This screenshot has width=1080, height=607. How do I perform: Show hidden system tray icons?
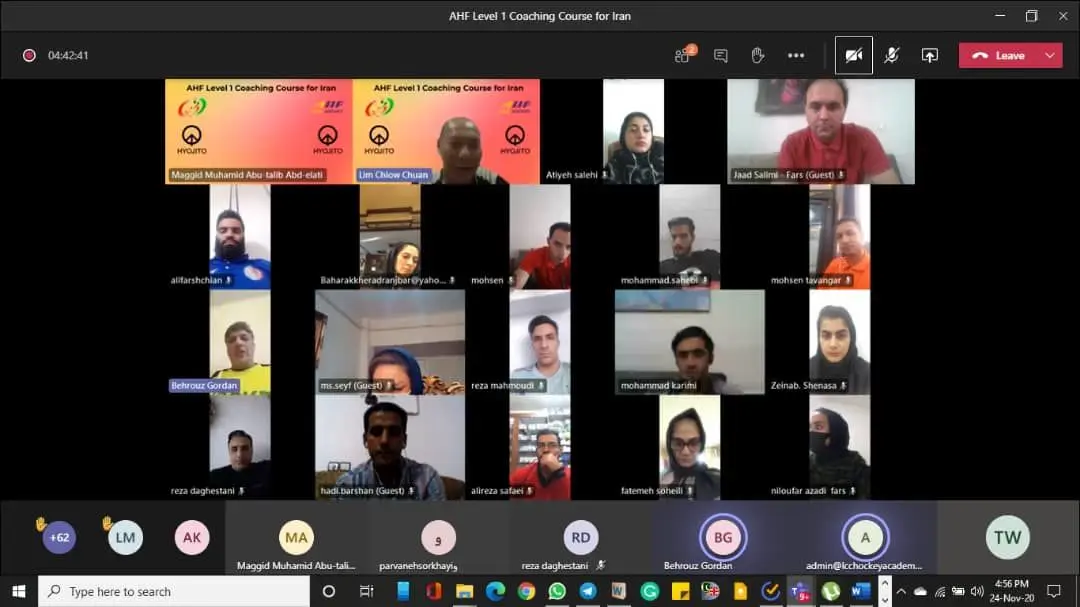[900, 591]
